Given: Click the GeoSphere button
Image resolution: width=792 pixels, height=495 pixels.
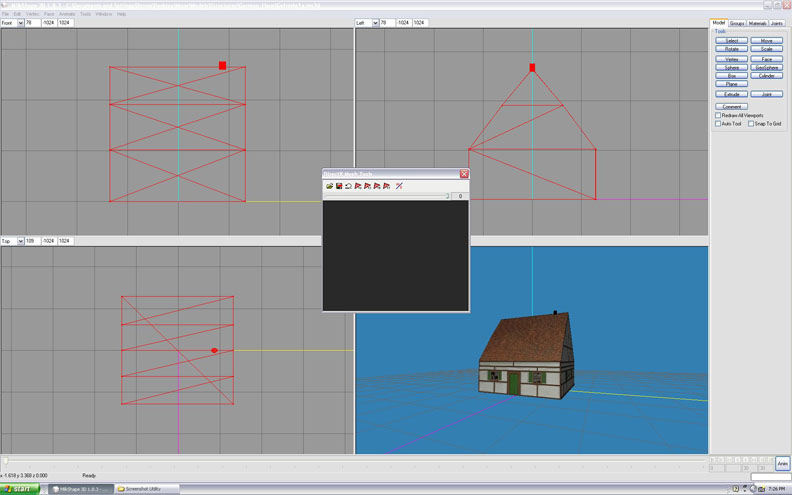Looking at the screenshot, I should (766, 67).
